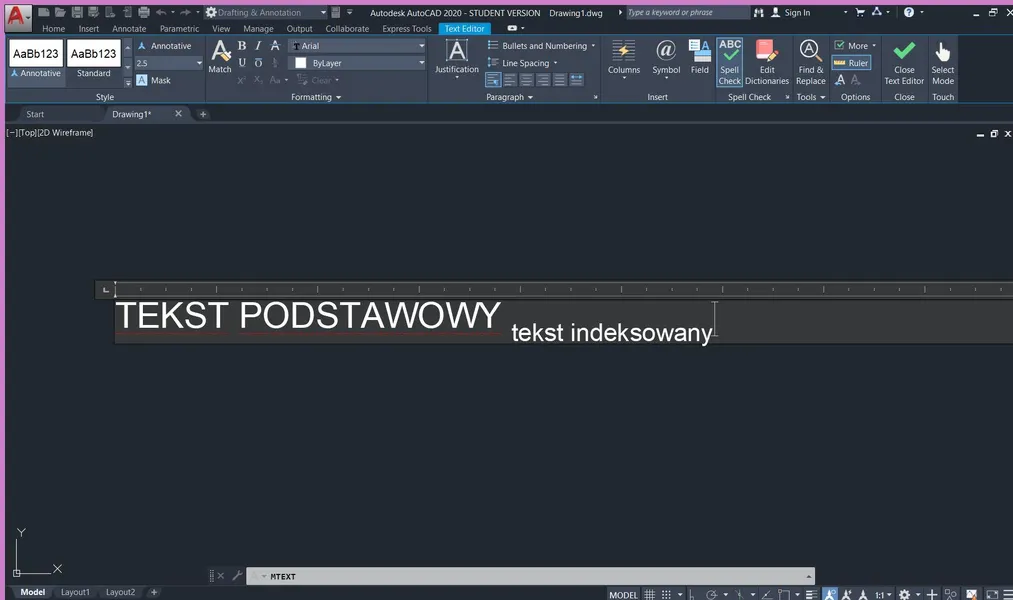Image resolution: width=1013 pixels, height=600 pixels.
Task: Select the Close Text Editor checkmark icon
Action: 903,50
